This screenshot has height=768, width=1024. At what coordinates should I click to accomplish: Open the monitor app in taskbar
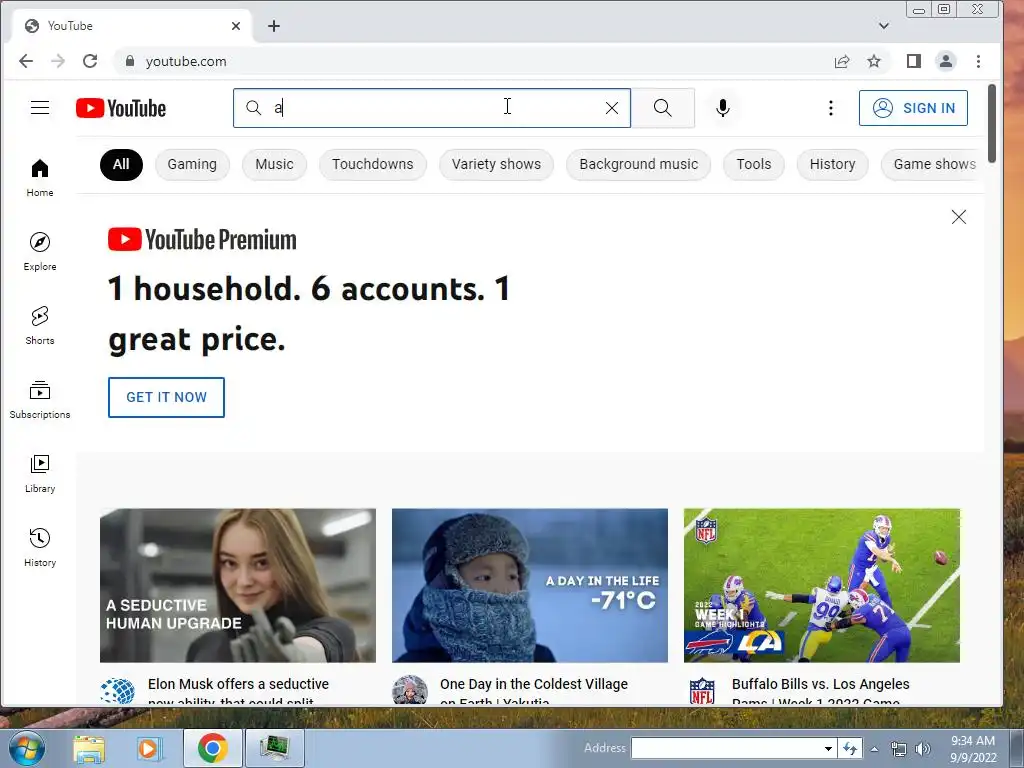tap(274, 748)
